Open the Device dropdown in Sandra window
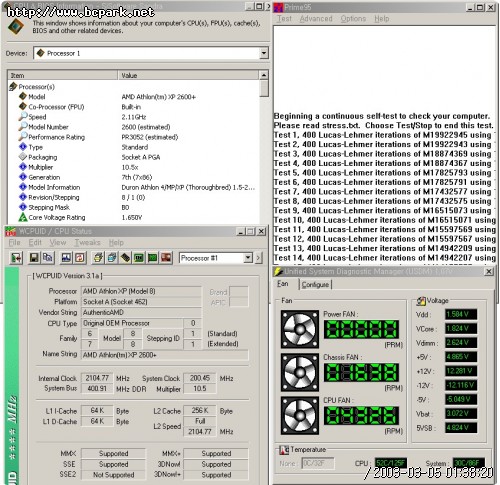Viewport: 500px width, 485px height. click(264, 53)
